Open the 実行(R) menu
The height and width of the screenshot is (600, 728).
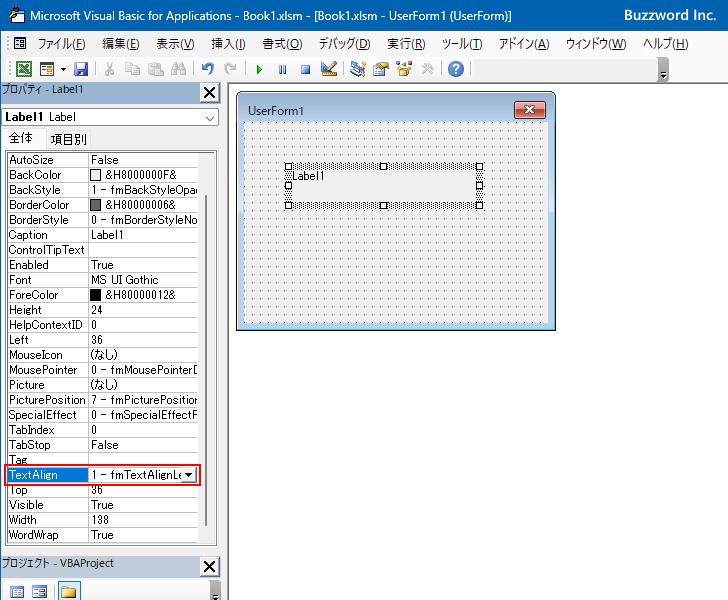(406, 44)
